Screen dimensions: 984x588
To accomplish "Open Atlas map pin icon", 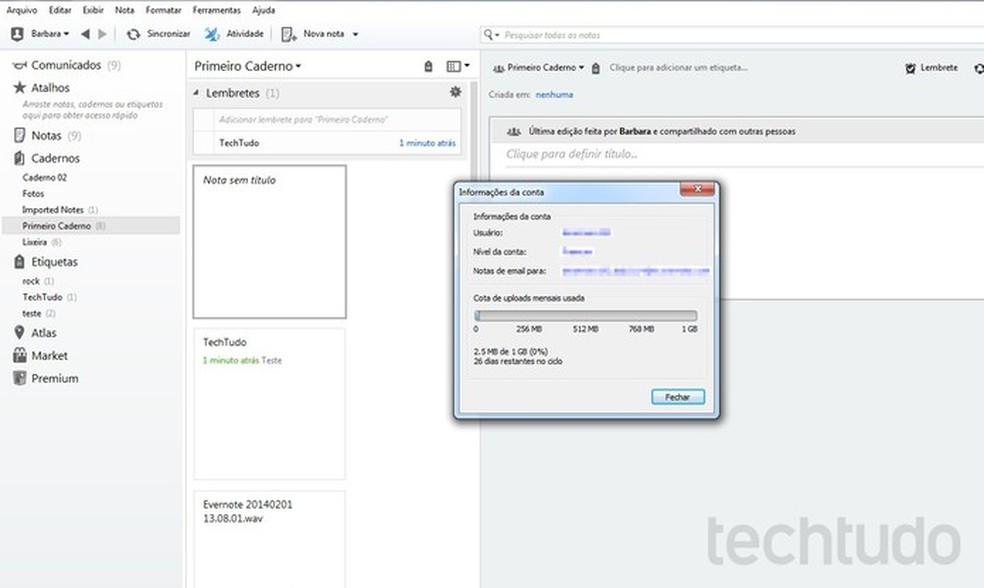I will tap(19, 333).
